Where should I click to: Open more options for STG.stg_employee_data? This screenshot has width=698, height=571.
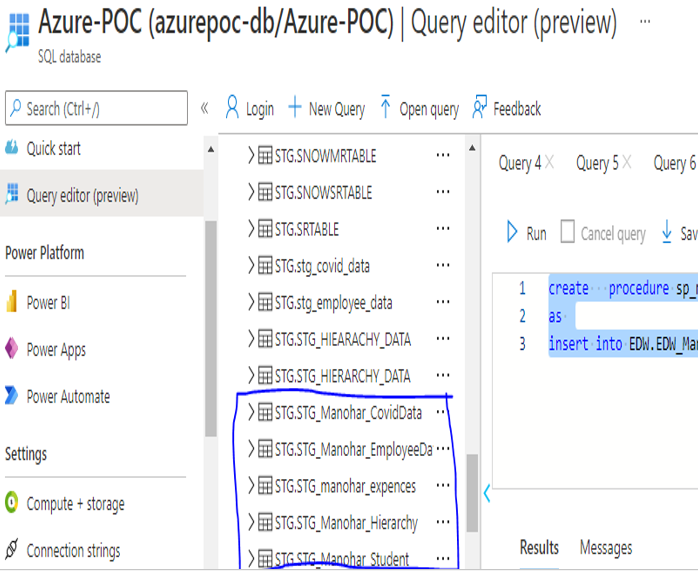pyautogui.click(x=443, y=302)
